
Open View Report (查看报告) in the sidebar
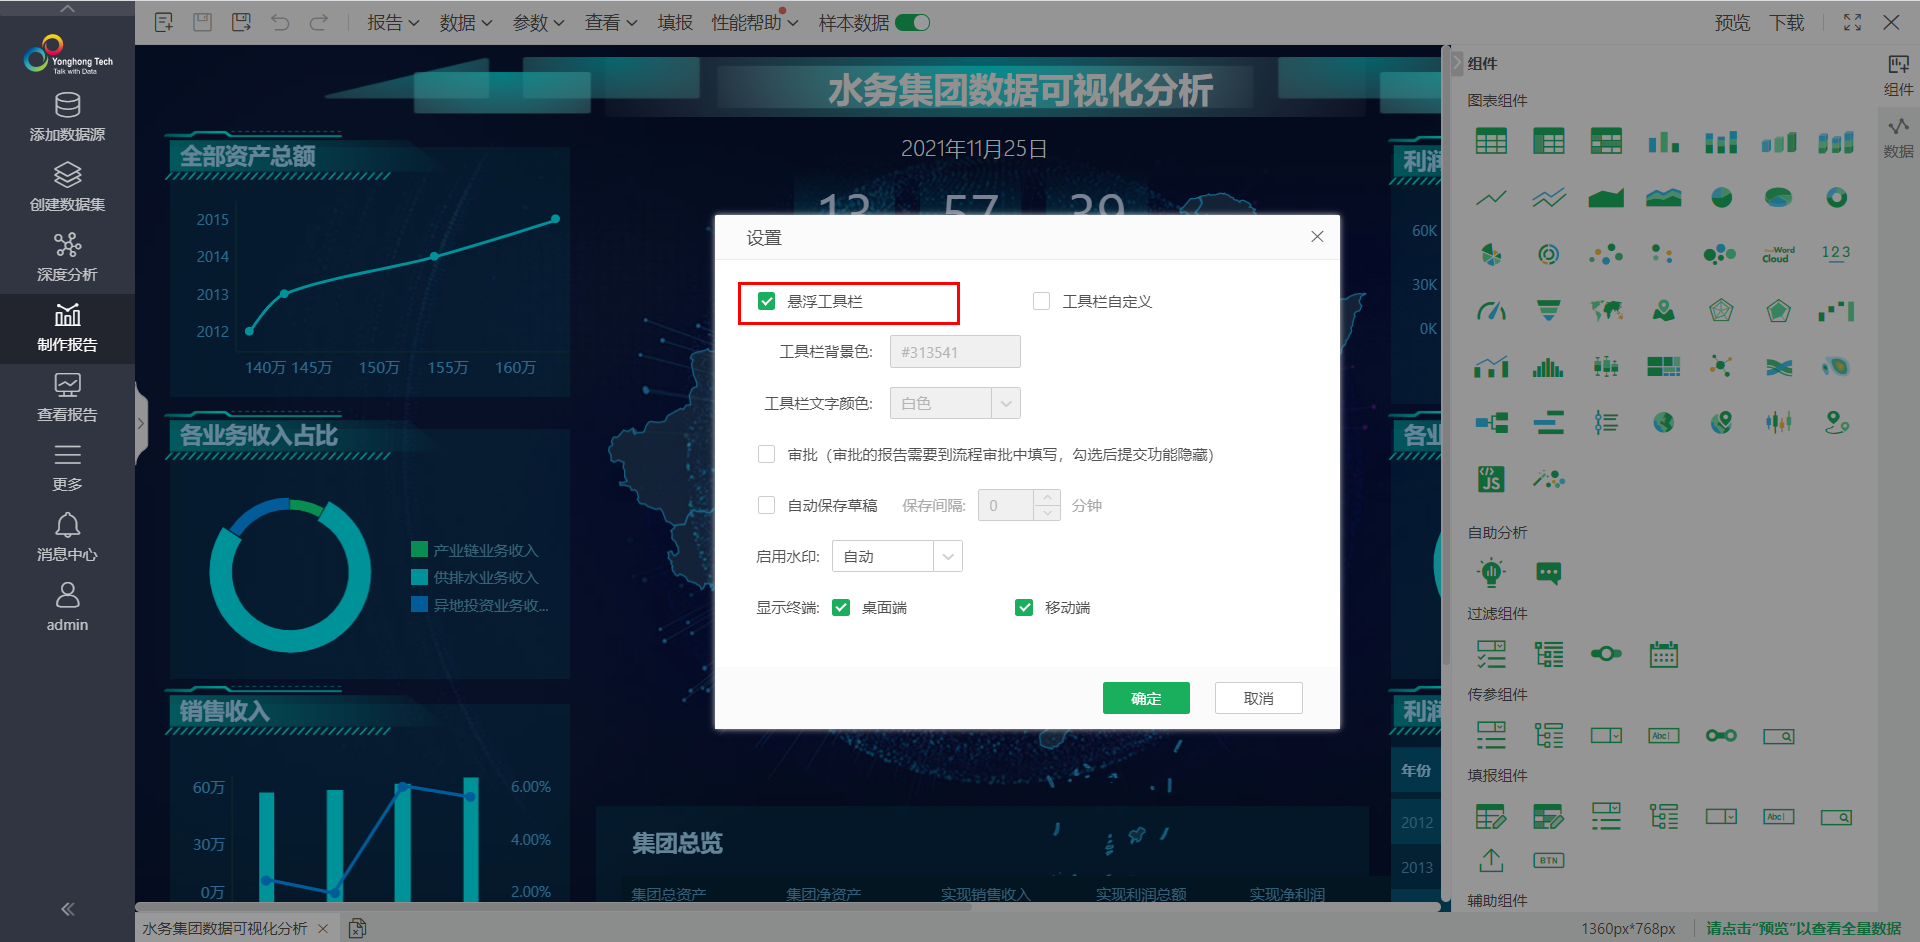67,397
